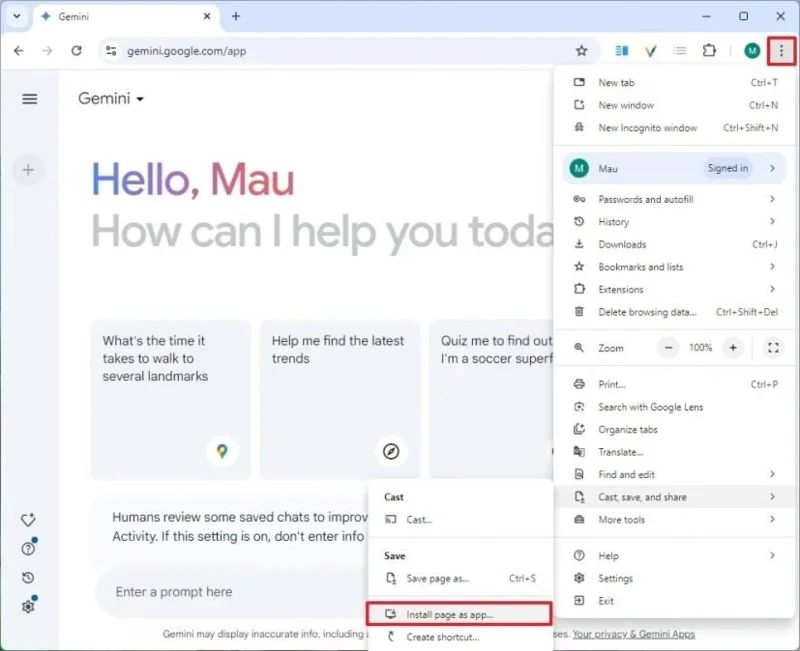Expand the Gemini model dropdown
800x651 pixels.
point(111,98)
